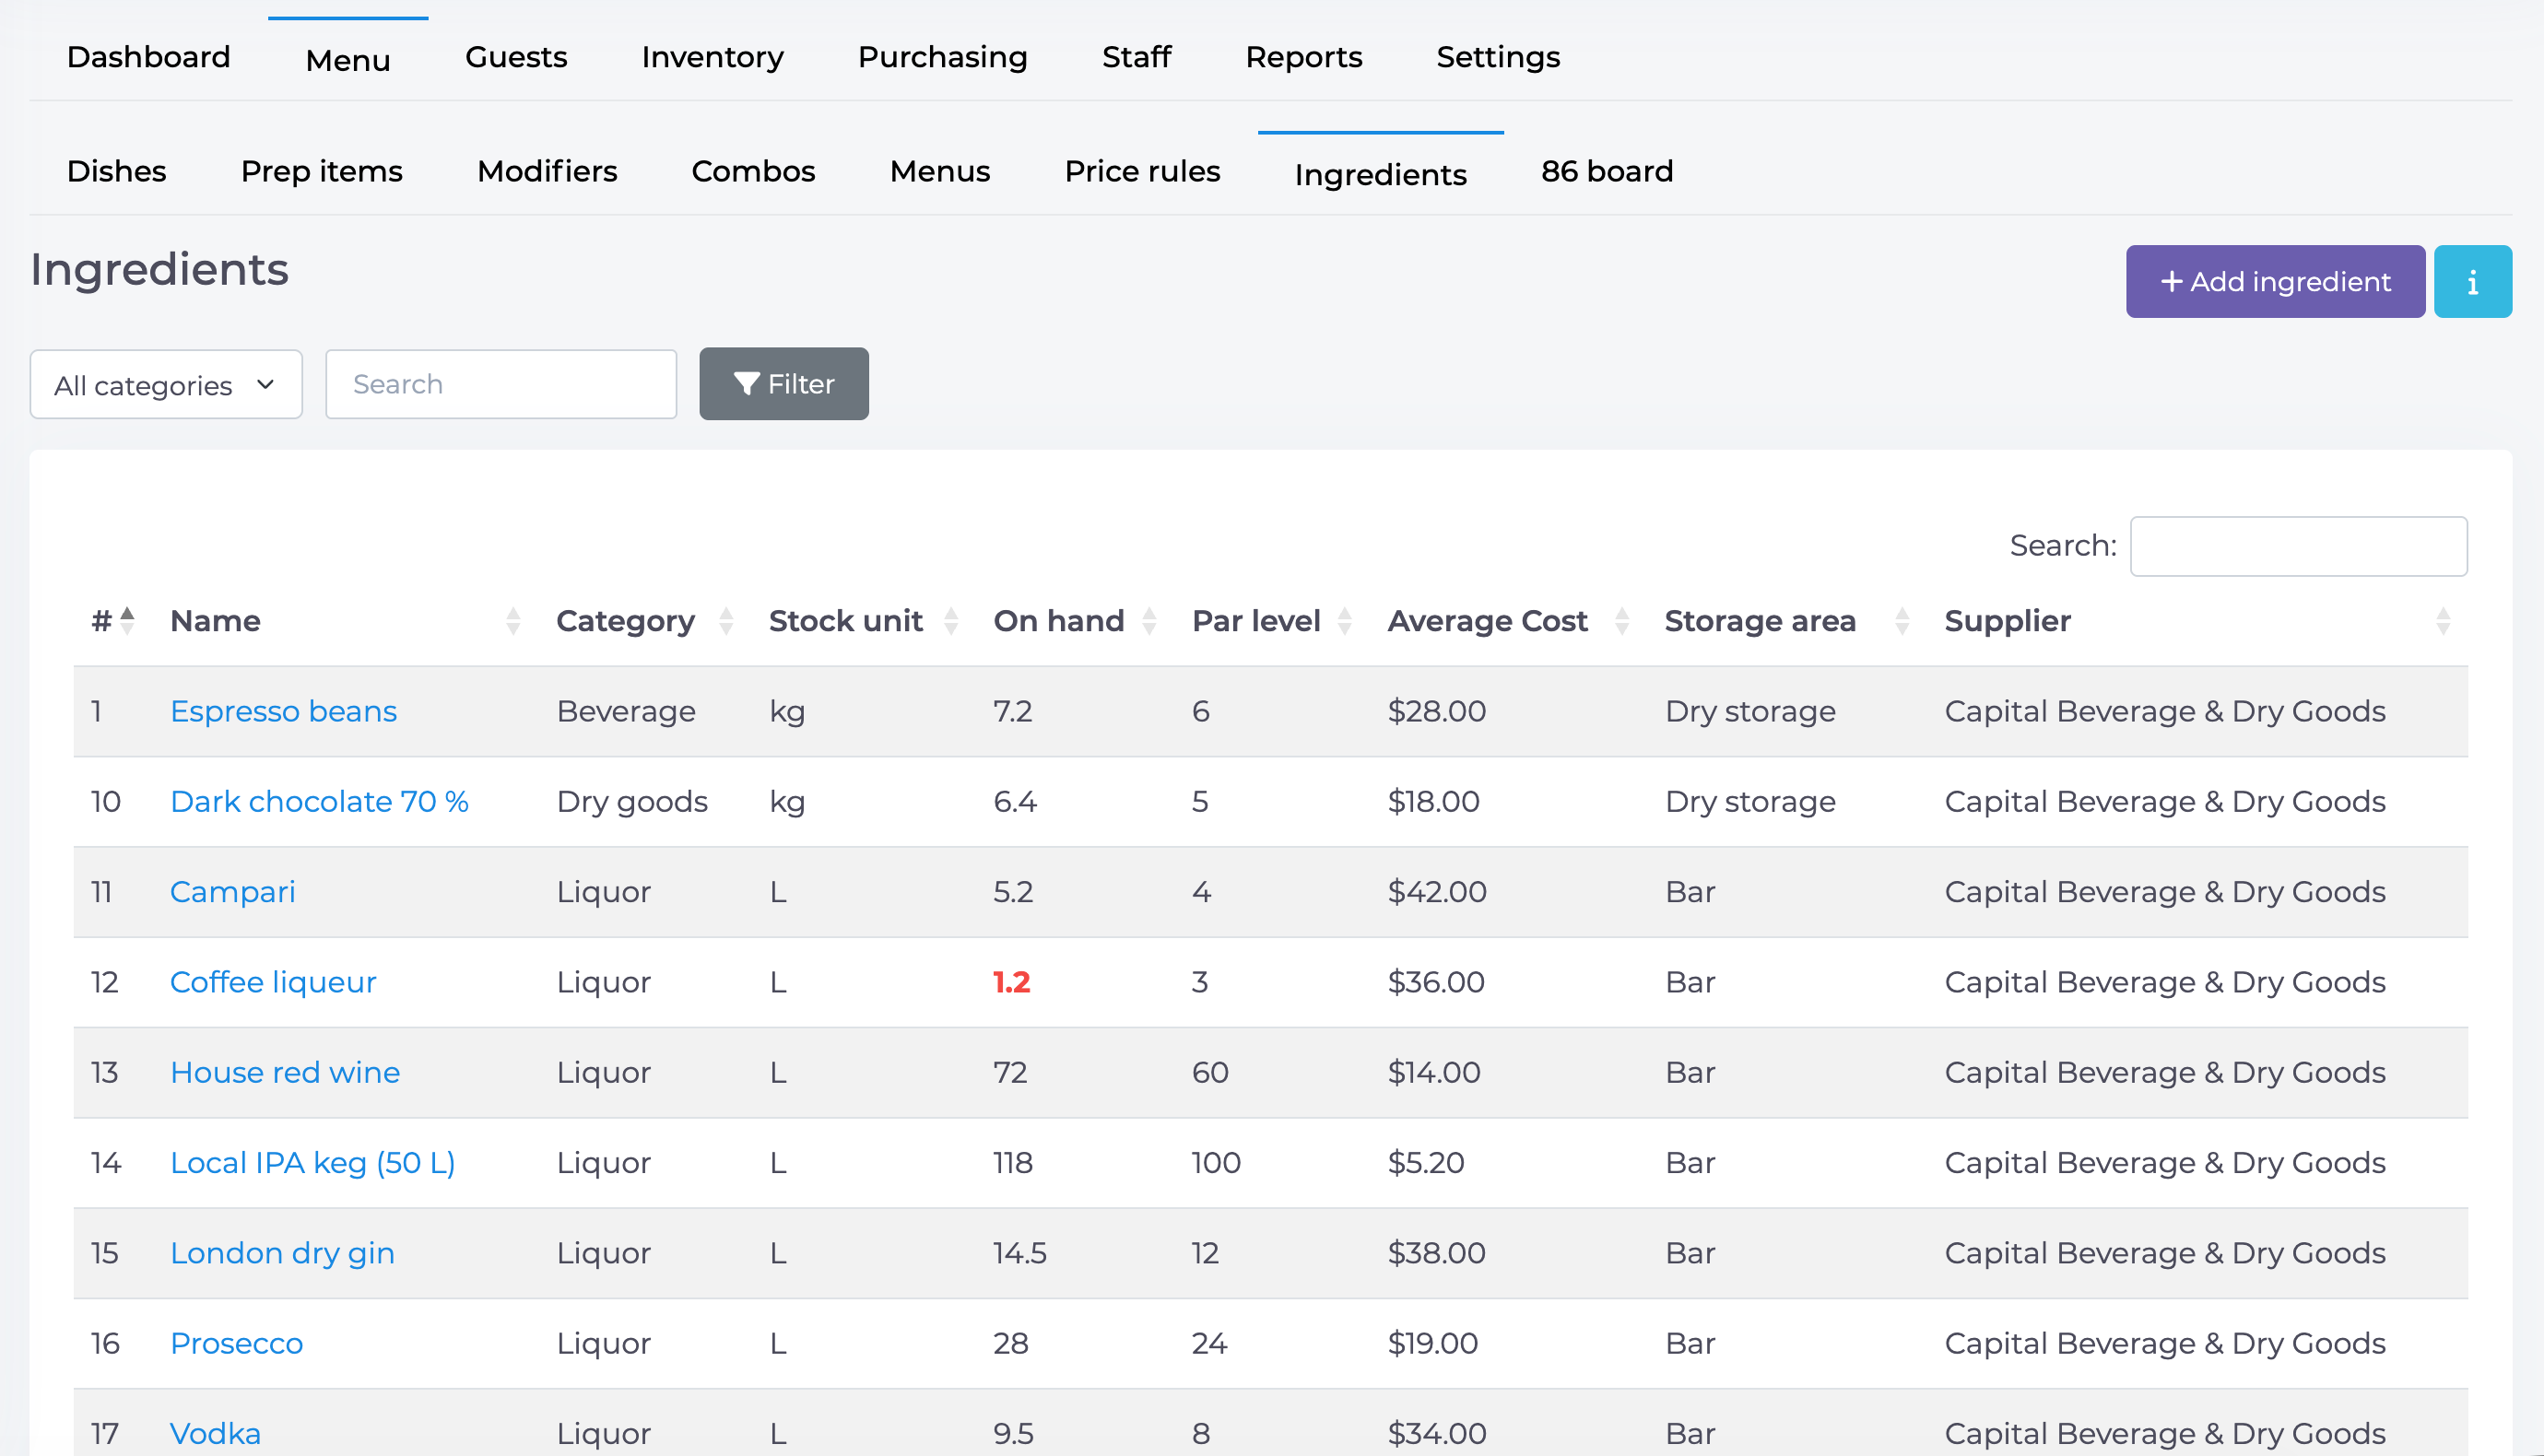Sort ingredients by Category column
This screenshot has width=2544, height=1456.
[645, 621]
